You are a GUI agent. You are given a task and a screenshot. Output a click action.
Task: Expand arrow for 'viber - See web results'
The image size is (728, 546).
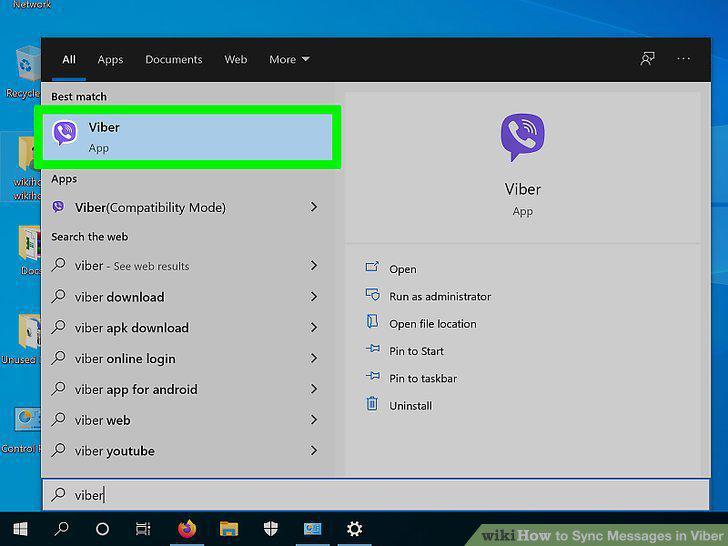tap(314, 266)
